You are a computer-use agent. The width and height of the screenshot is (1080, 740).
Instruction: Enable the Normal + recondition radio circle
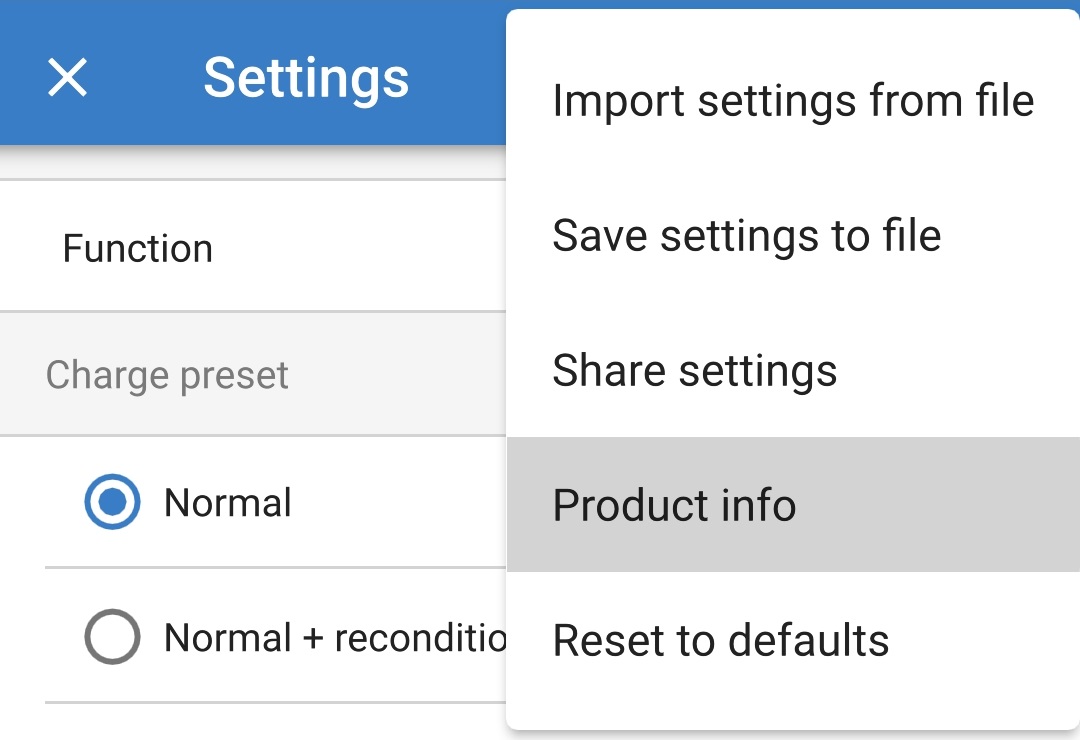point(112,637)
